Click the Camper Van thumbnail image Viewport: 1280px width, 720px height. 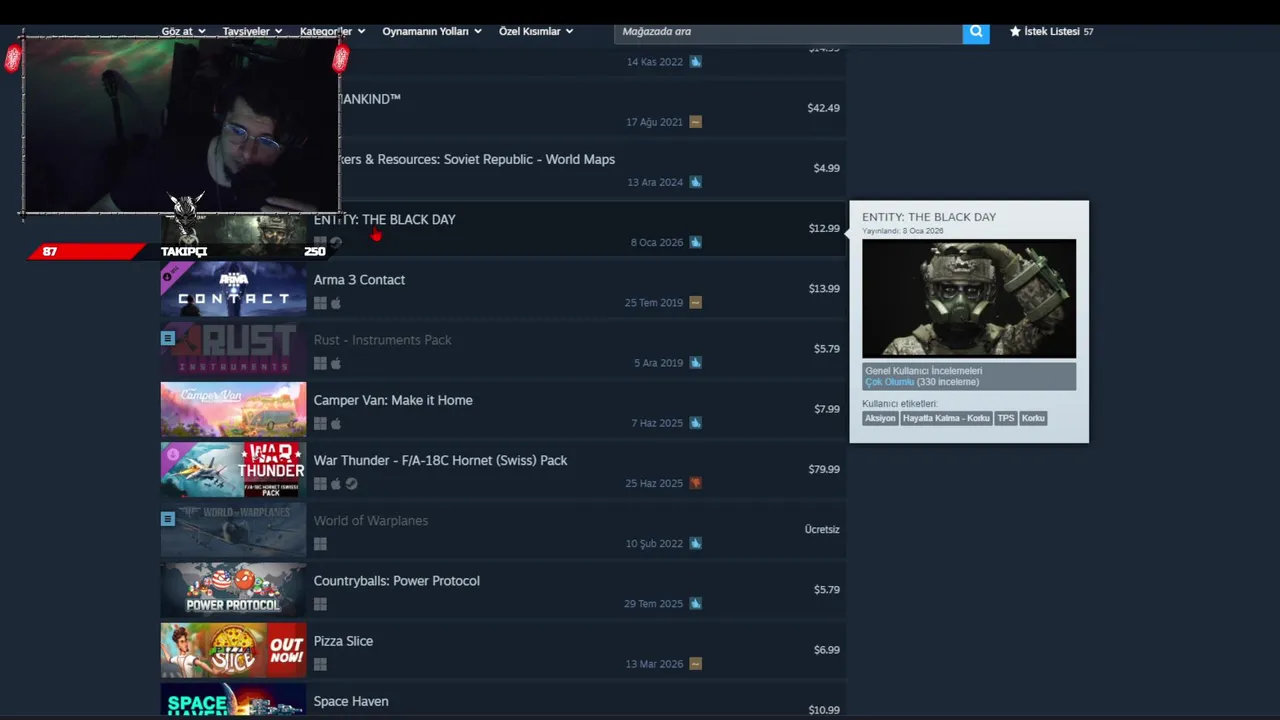(x=234, y=410)
